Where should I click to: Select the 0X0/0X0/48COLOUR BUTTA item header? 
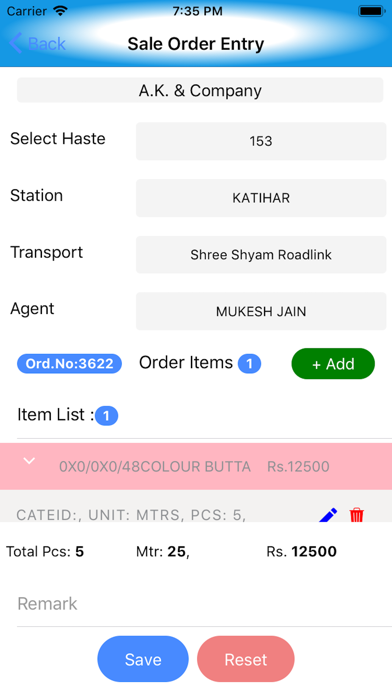[x=196, y=467]
